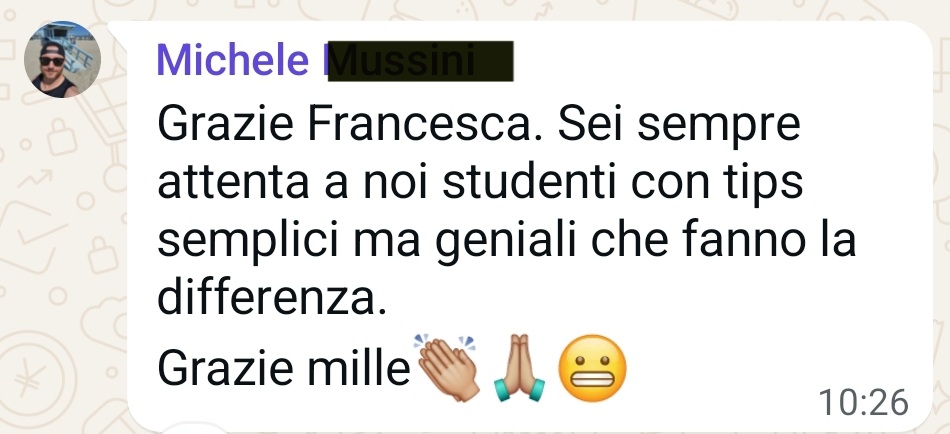The width and height of the screenshot is (950, 434).
Task: Click the Grazie mille text line
Action: [284, 368]
